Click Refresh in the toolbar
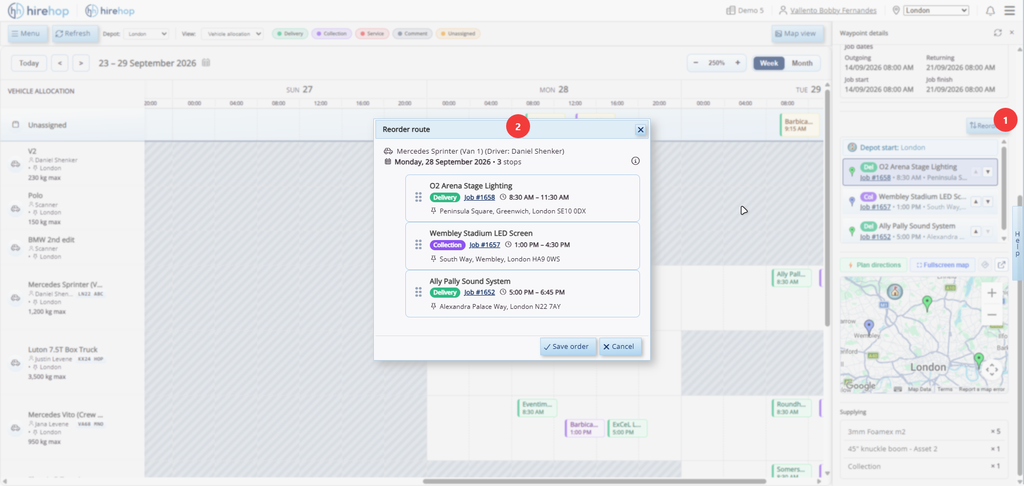The image size is (1024, 486). pos(75,34)
